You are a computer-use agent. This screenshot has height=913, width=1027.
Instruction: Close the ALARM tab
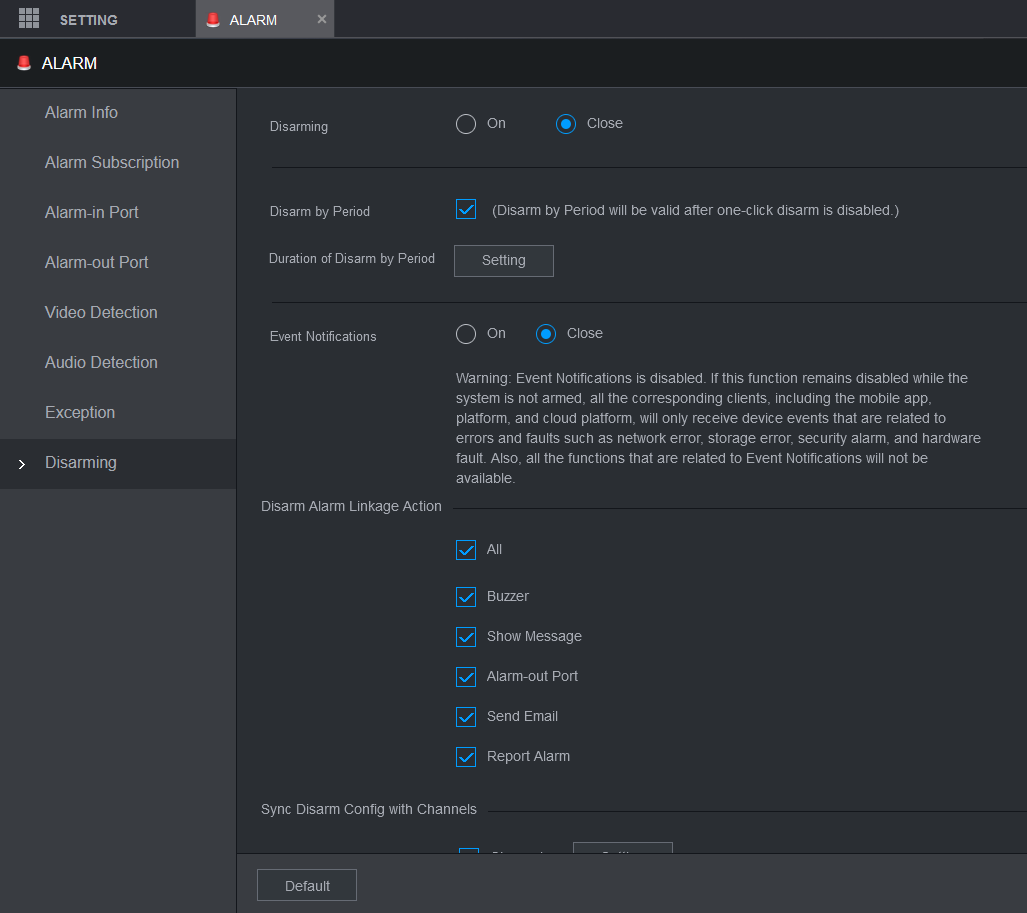coord(322,19)
